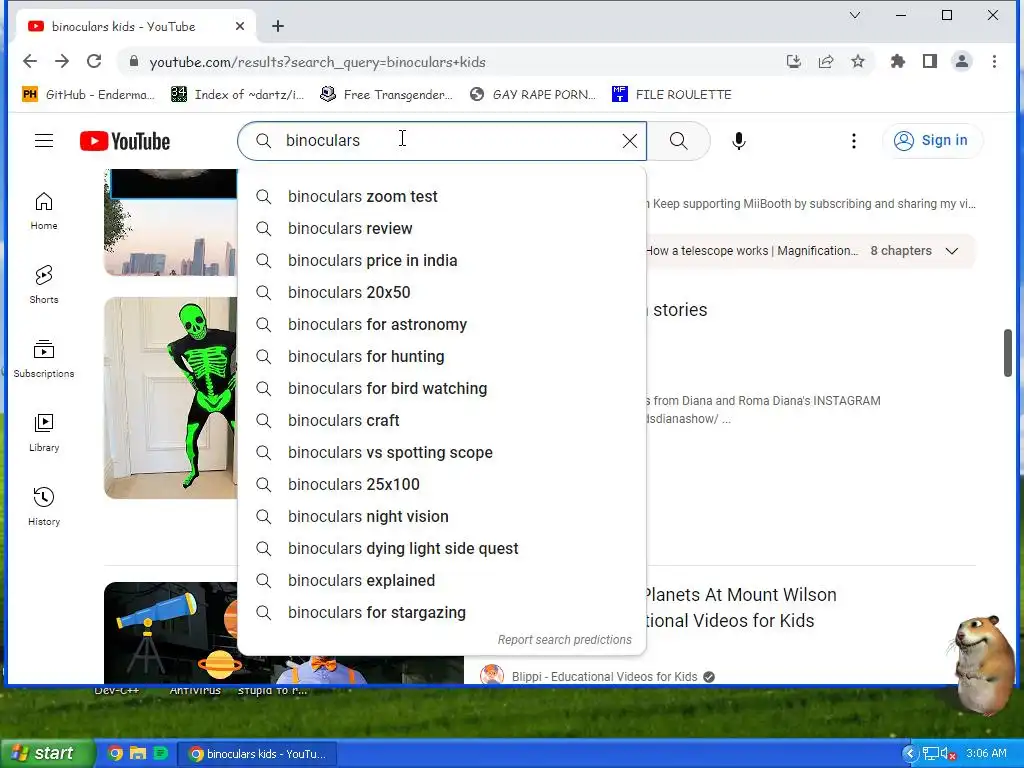Screen dimensions: 1024x768
Task: Click the YouTube logo
Action: pos(125,141)
